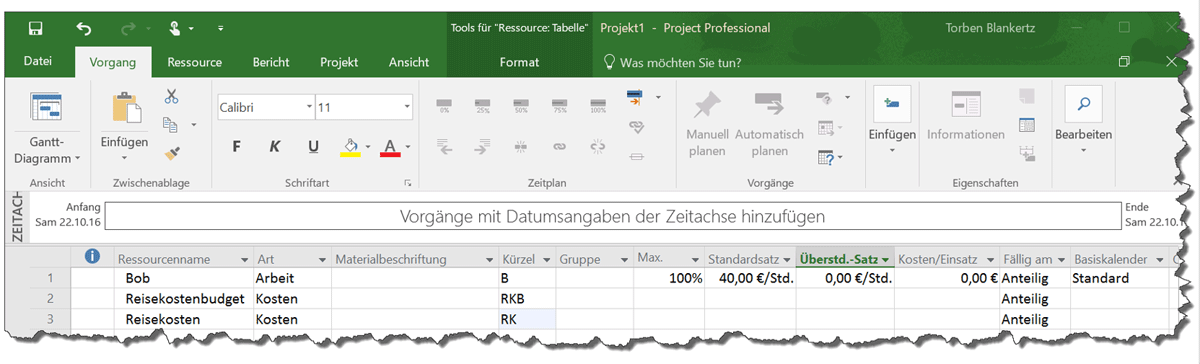Open the Schriftart dialog launcher
Screen dimensions: 1200x364
(408, 184)
